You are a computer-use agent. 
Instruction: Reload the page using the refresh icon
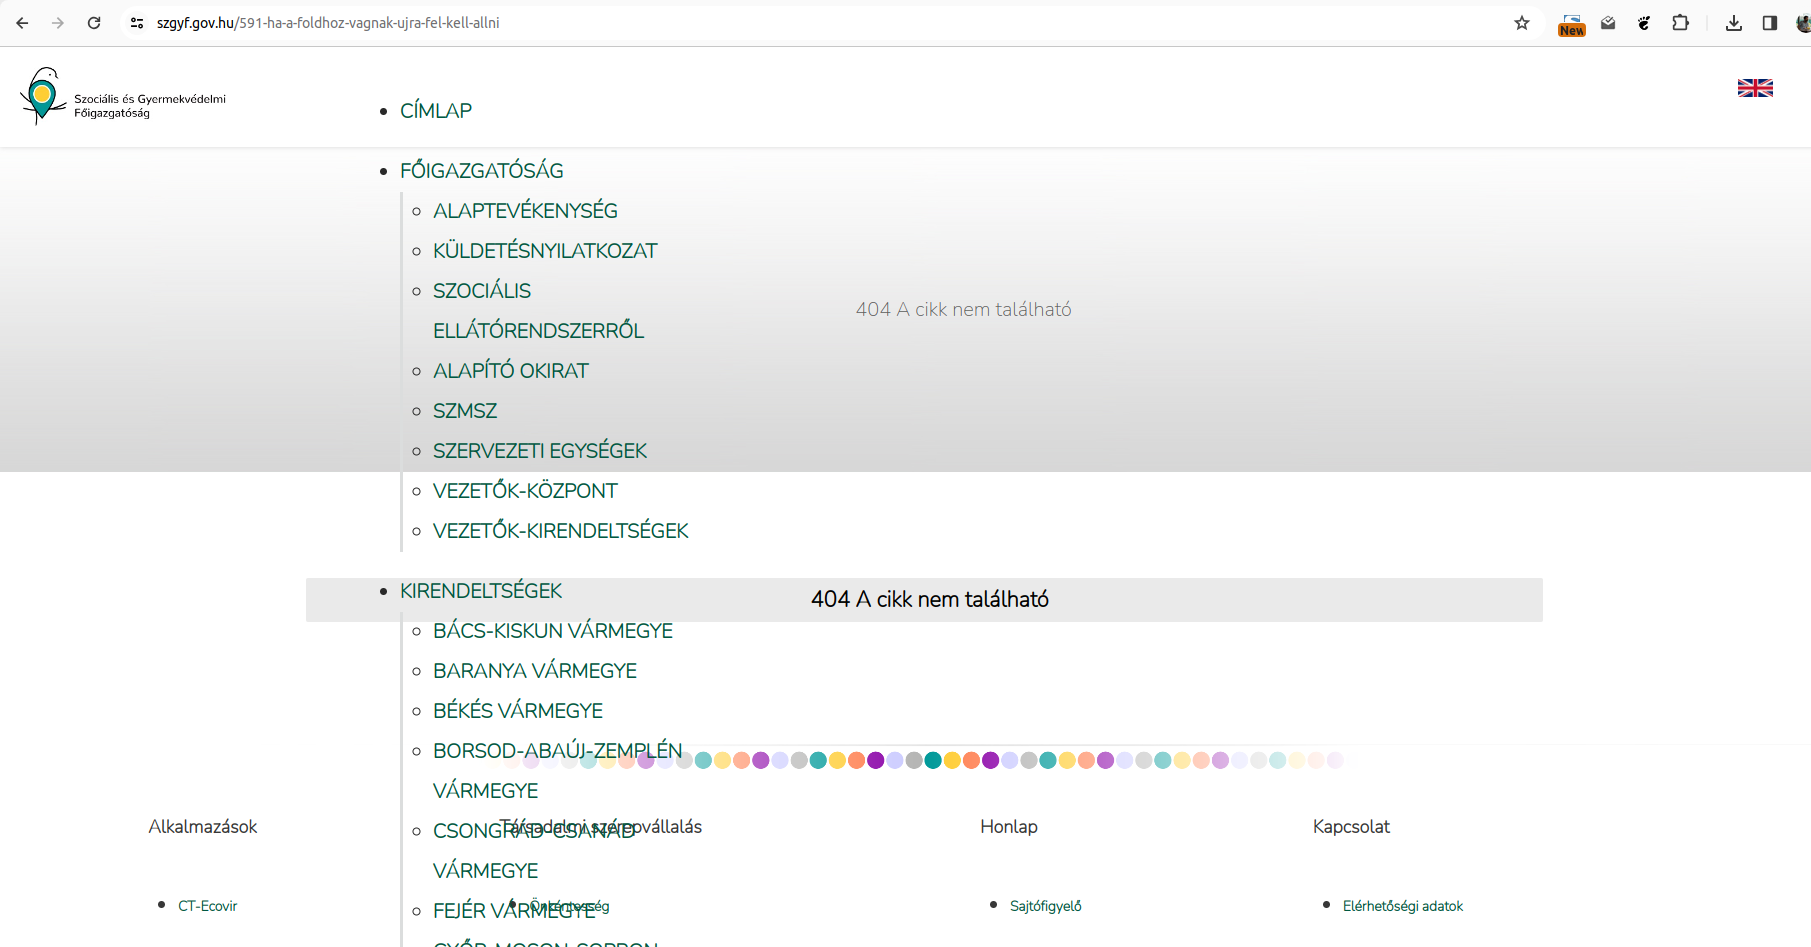click(94, 23)
